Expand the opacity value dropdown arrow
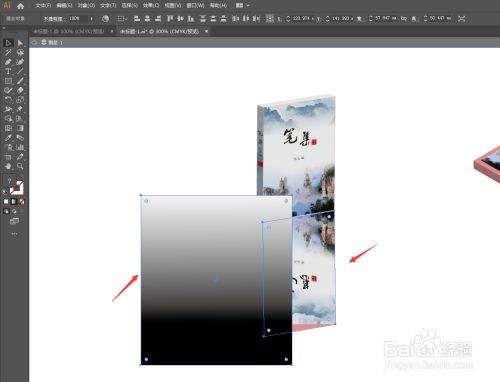Viewport: 500px width, 382px height. 91,19
